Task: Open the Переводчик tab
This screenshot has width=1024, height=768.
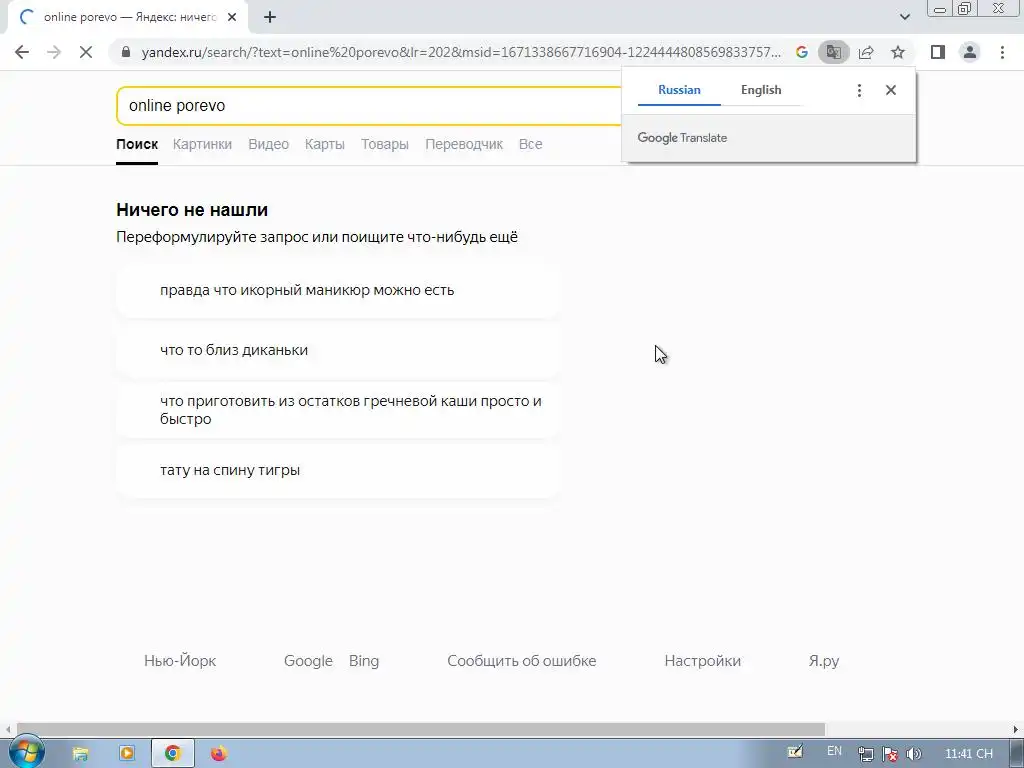Action: (464, 144)
